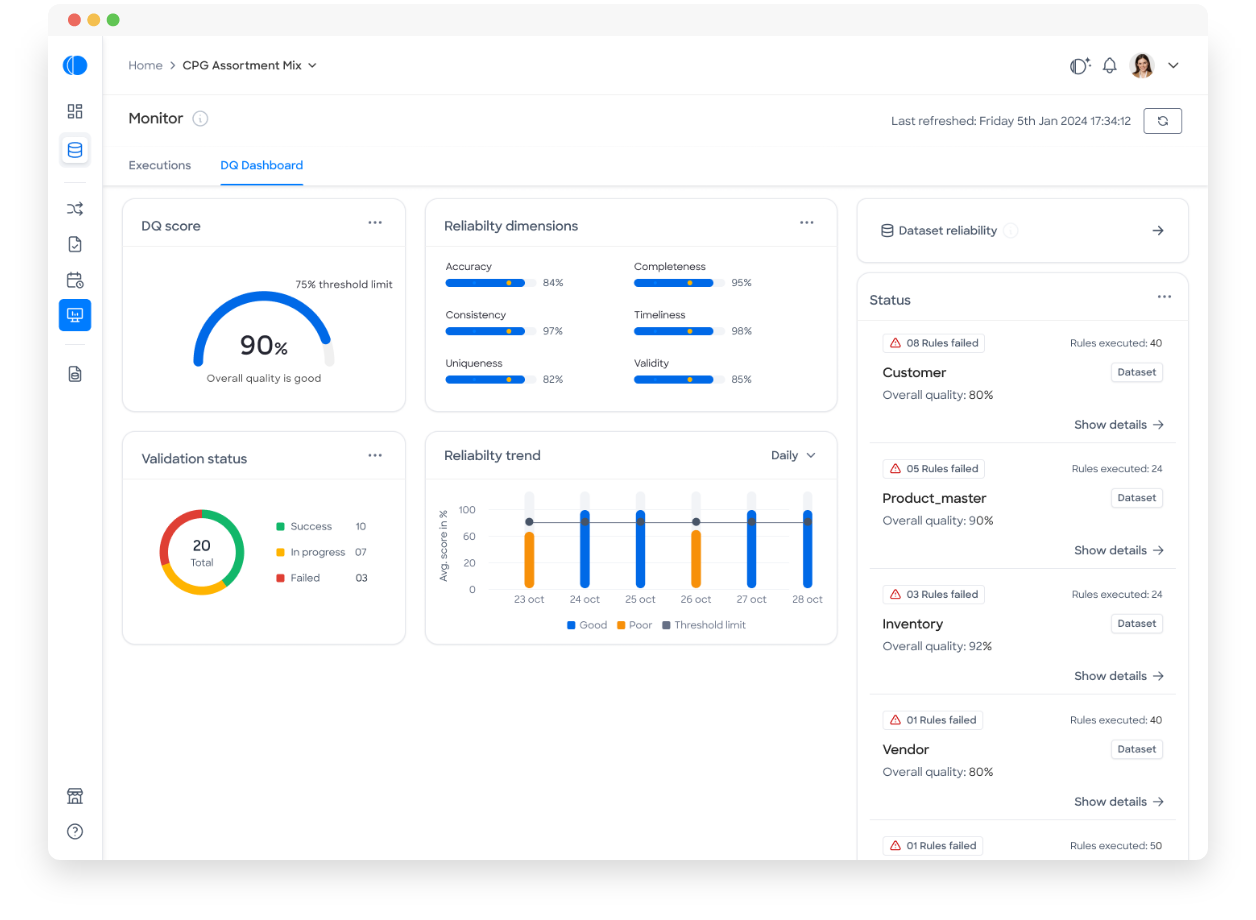Viewport: 1256px width, 920px height.
Task: Toggle the Threshold limit legend item
Action: point(704,626)
